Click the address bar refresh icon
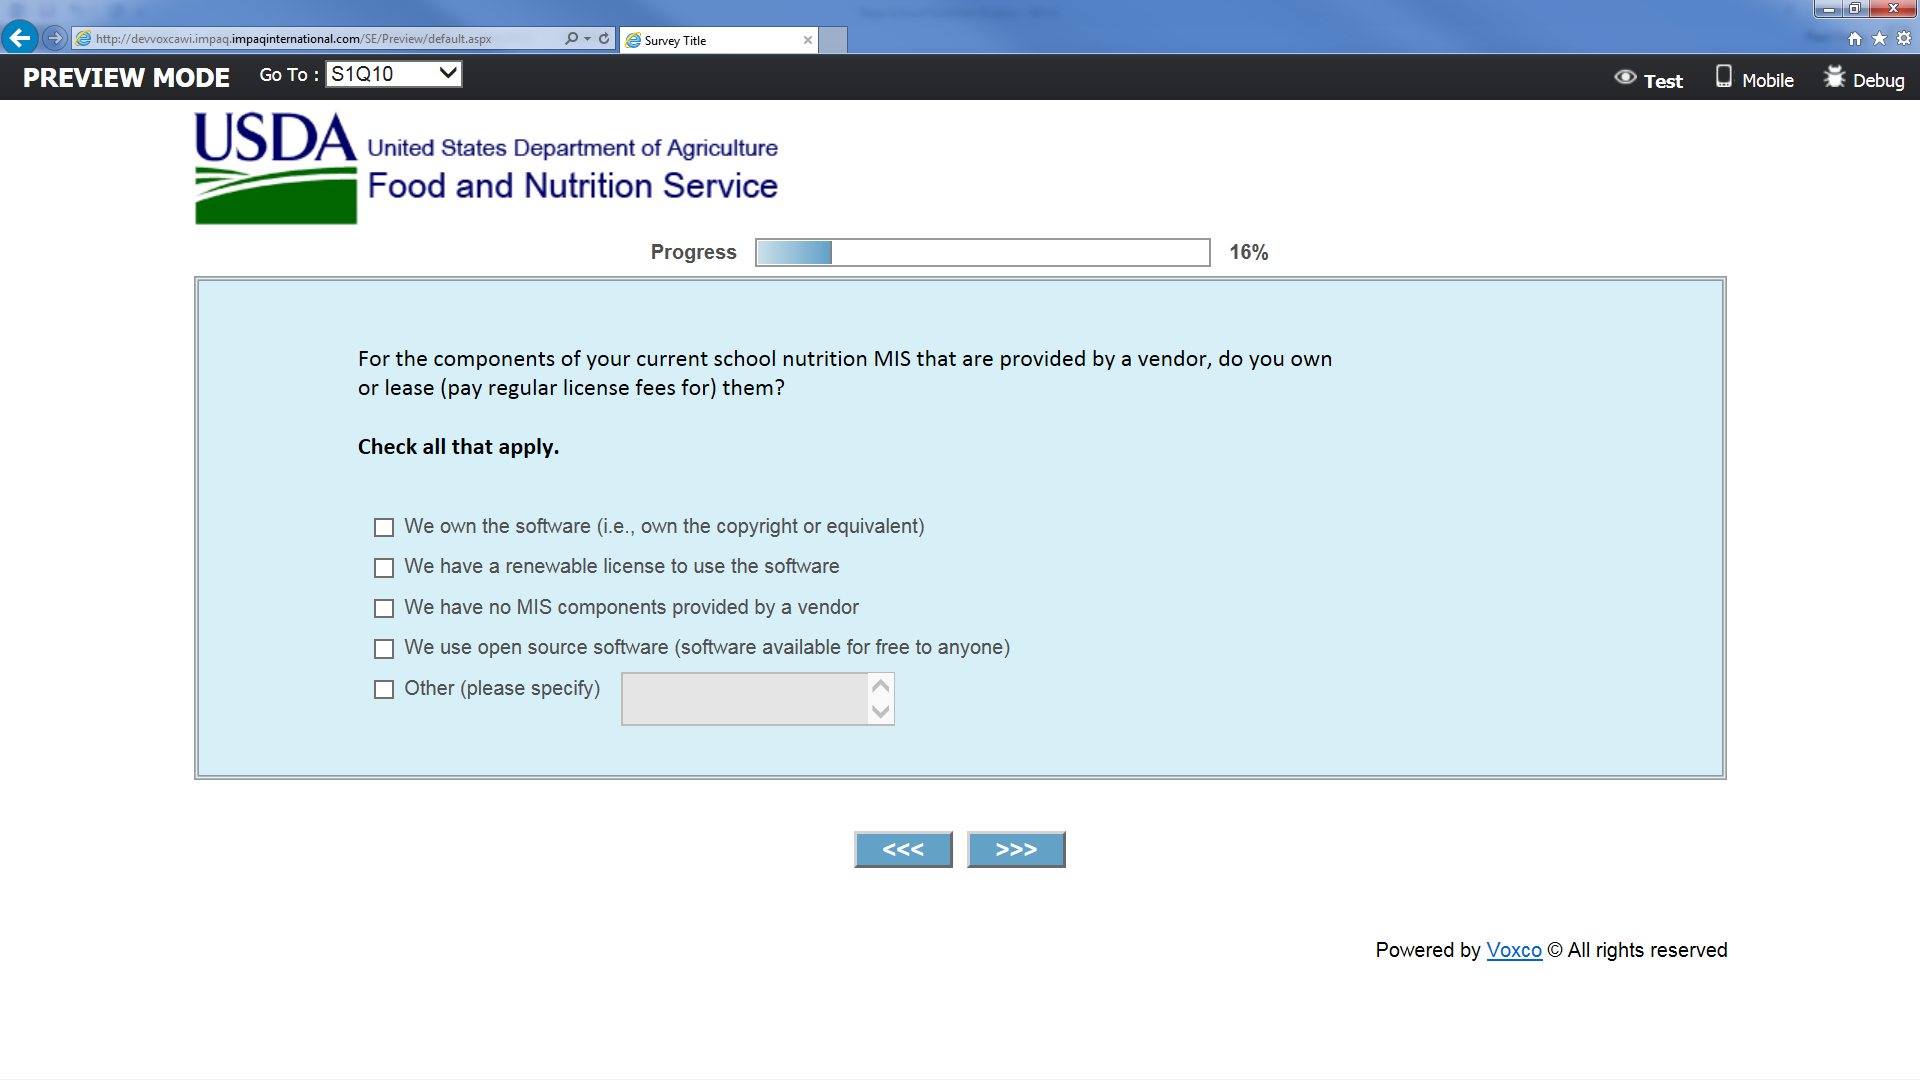Image resolution: width=1920 pixels, height=1080 pixels. (604, 38)
